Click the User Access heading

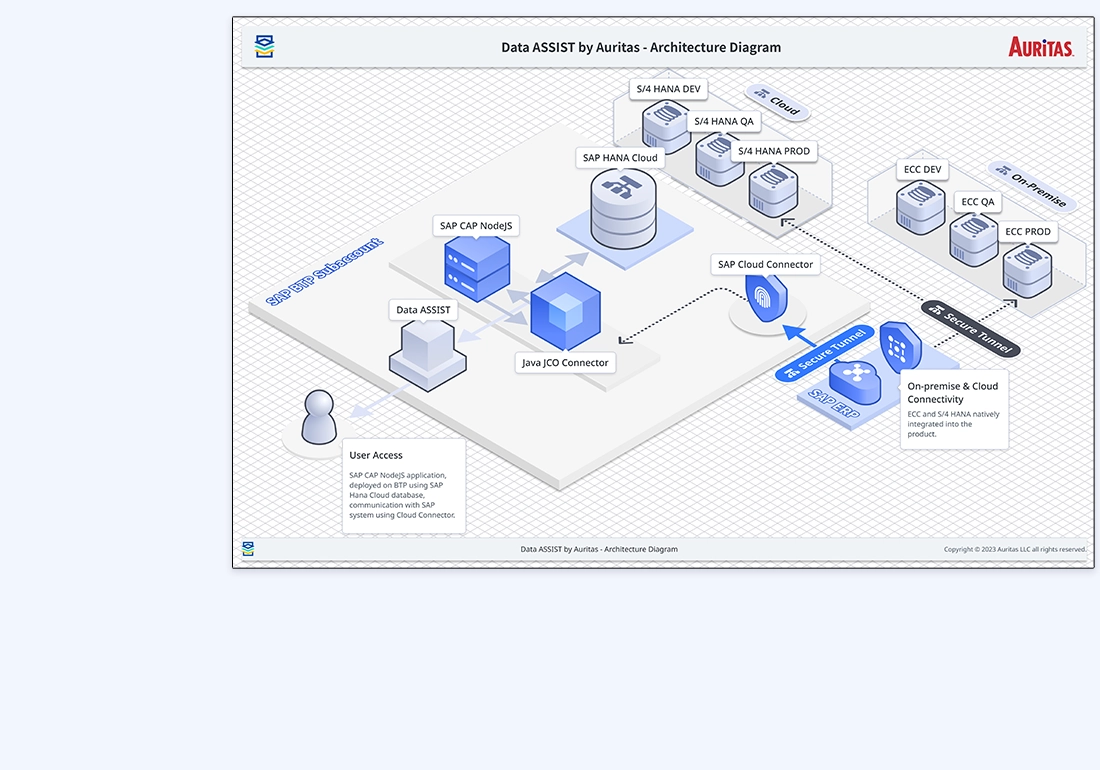[376, 455]
